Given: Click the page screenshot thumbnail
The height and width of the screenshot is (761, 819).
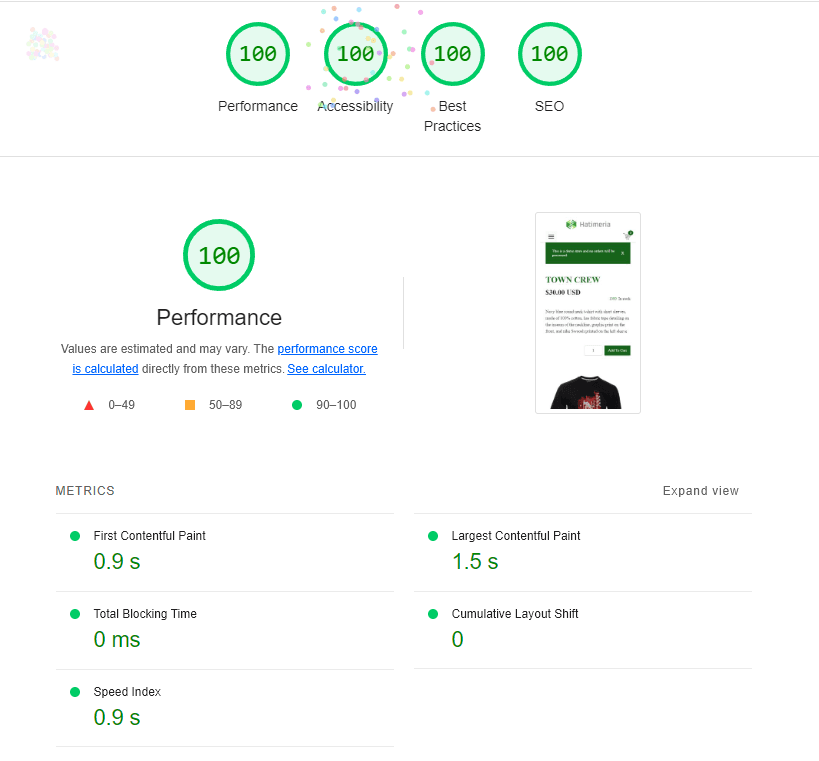Looking at the screenshot, I should (x=588, y=312).
